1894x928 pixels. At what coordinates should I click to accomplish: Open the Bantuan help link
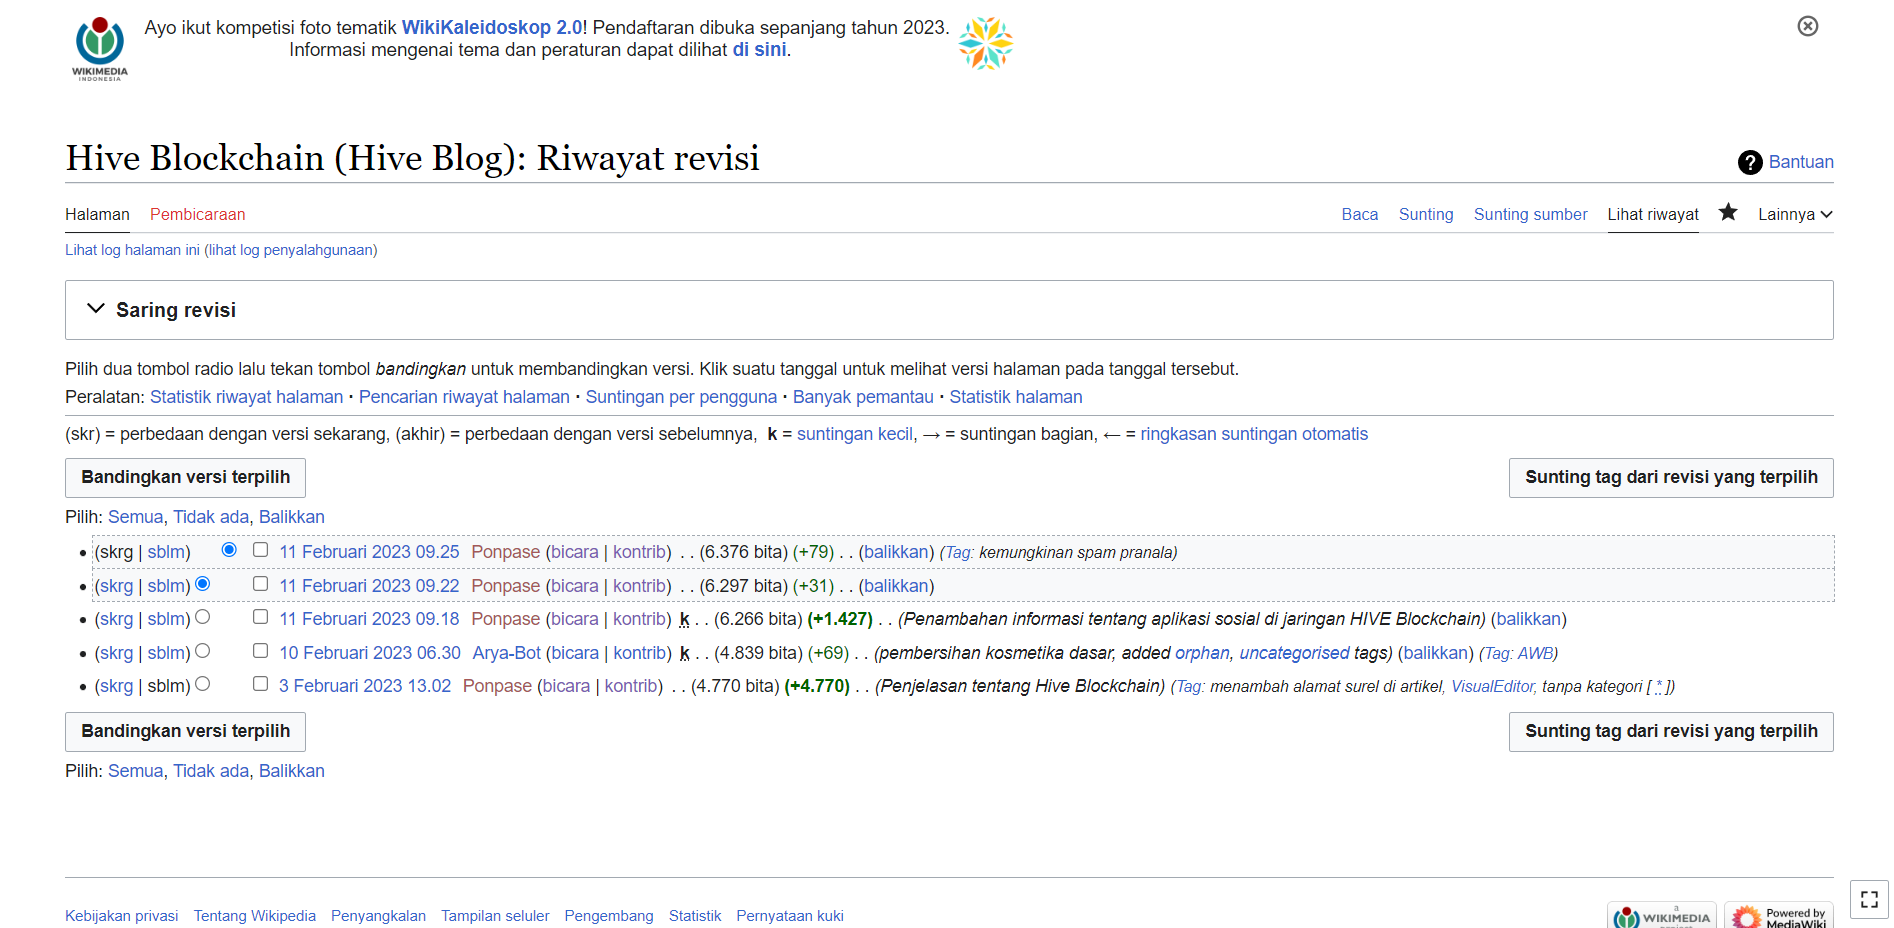click(x=1801, y=162)
